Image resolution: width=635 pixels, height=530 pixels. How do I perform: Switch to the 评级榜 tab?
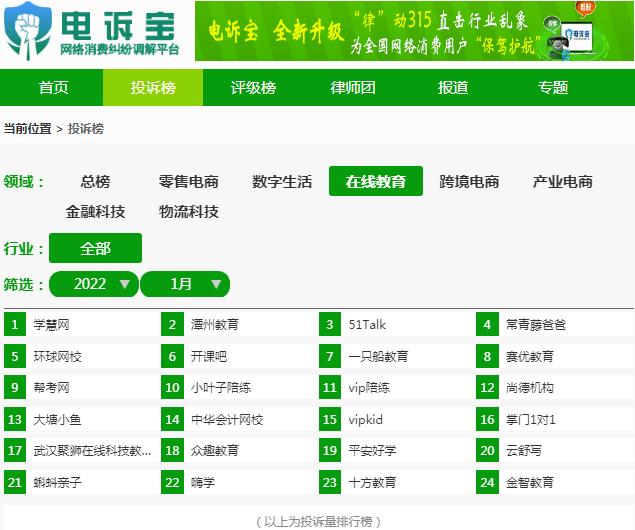[x=253, y=88]
